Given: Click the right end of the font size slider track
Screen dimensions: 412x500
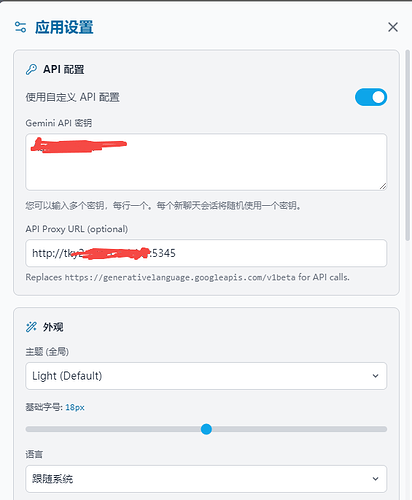Looking at the screenshot, I should pos(383,429).
